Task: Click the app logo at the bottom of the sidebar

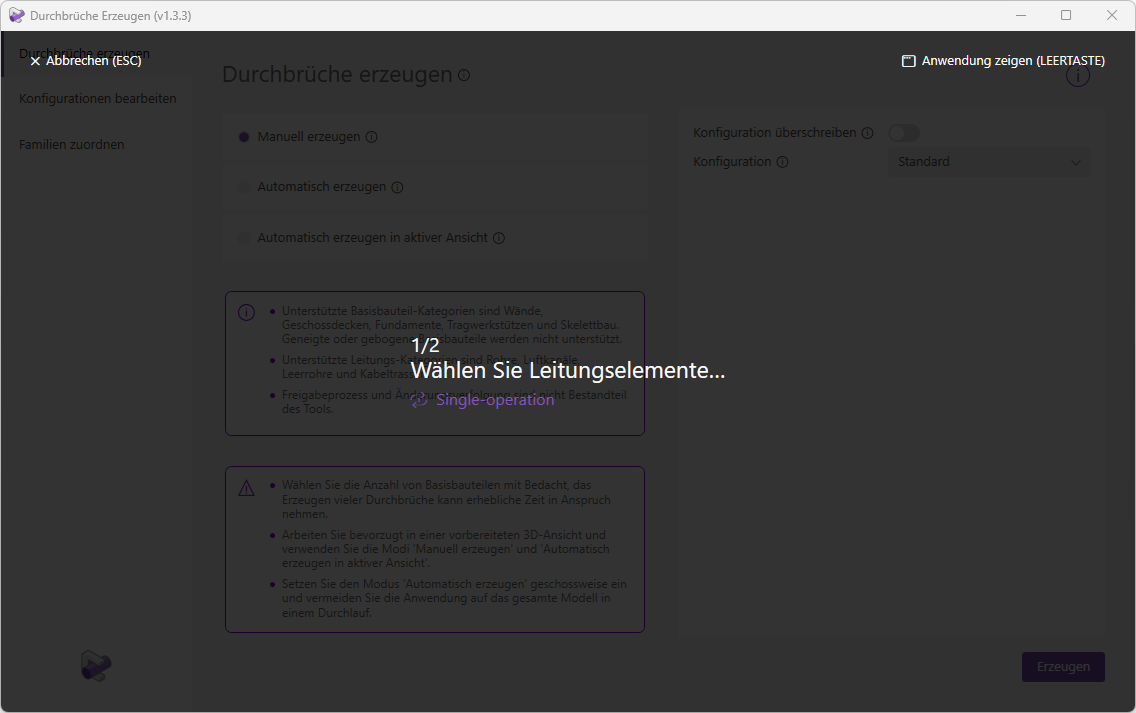Action: (95, 666)
